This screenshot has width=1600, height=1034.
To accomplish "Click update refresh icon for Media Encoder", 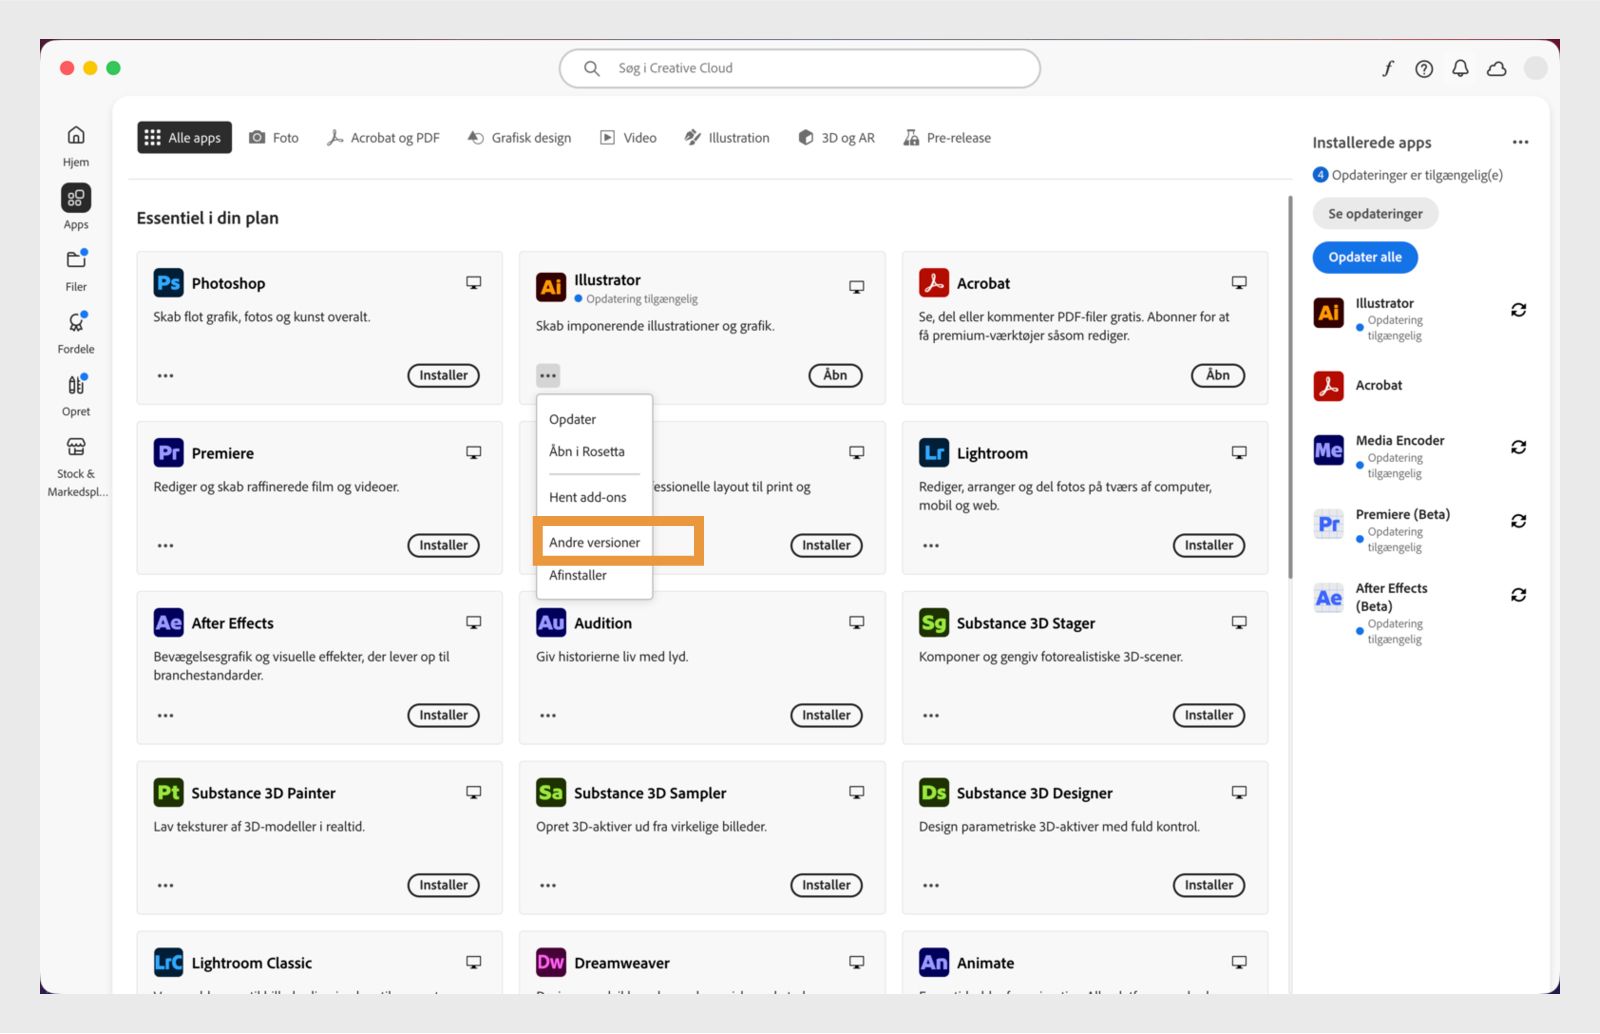I will click(1518, 447).
